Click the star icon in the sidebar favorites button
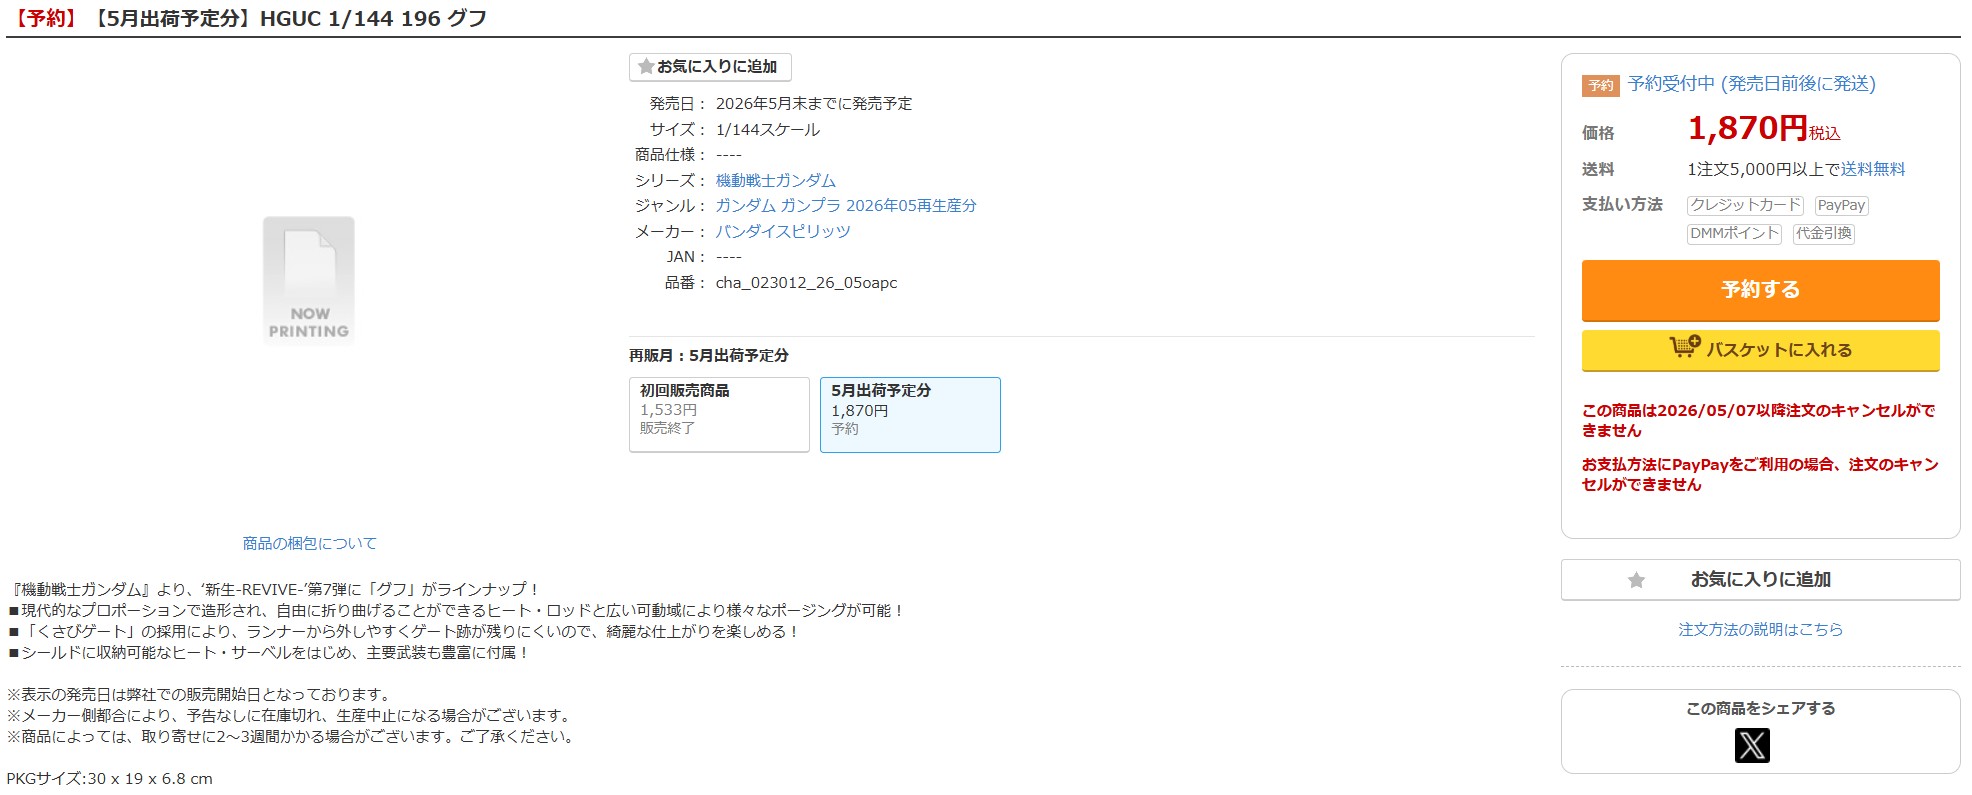Viewport: 1972px width, 795px height. [1636, 580]
